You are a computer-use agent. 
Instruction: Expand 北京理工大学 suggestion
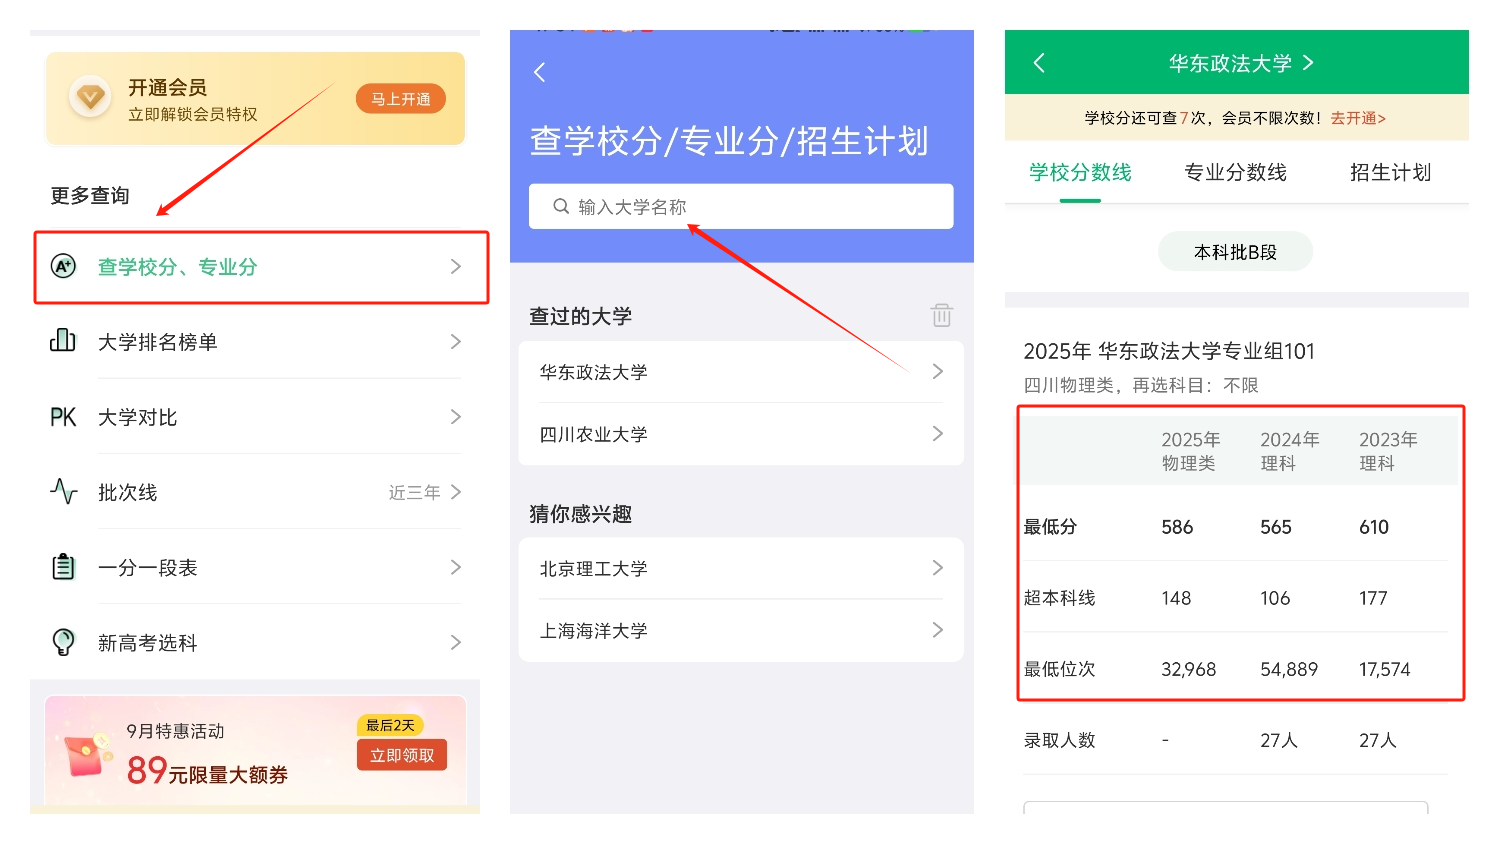click(740, 568)
